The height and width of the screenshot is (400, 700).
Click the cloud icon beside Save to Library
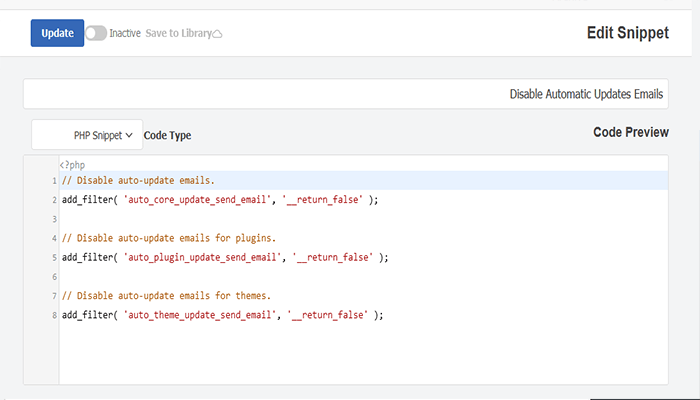pyautogui.click(x=218, y=34)
